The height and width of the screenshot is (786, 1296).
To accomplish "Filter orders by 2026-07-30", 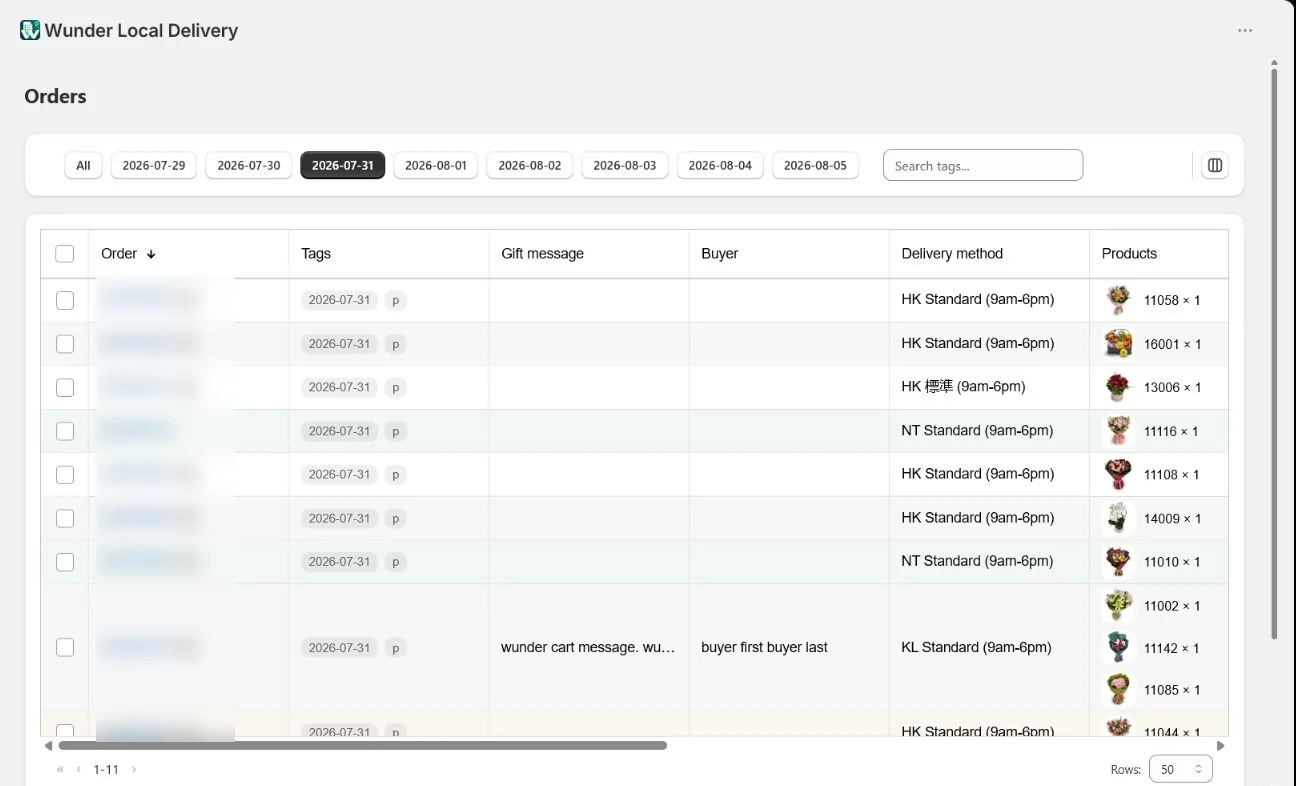I will point(249,165).
